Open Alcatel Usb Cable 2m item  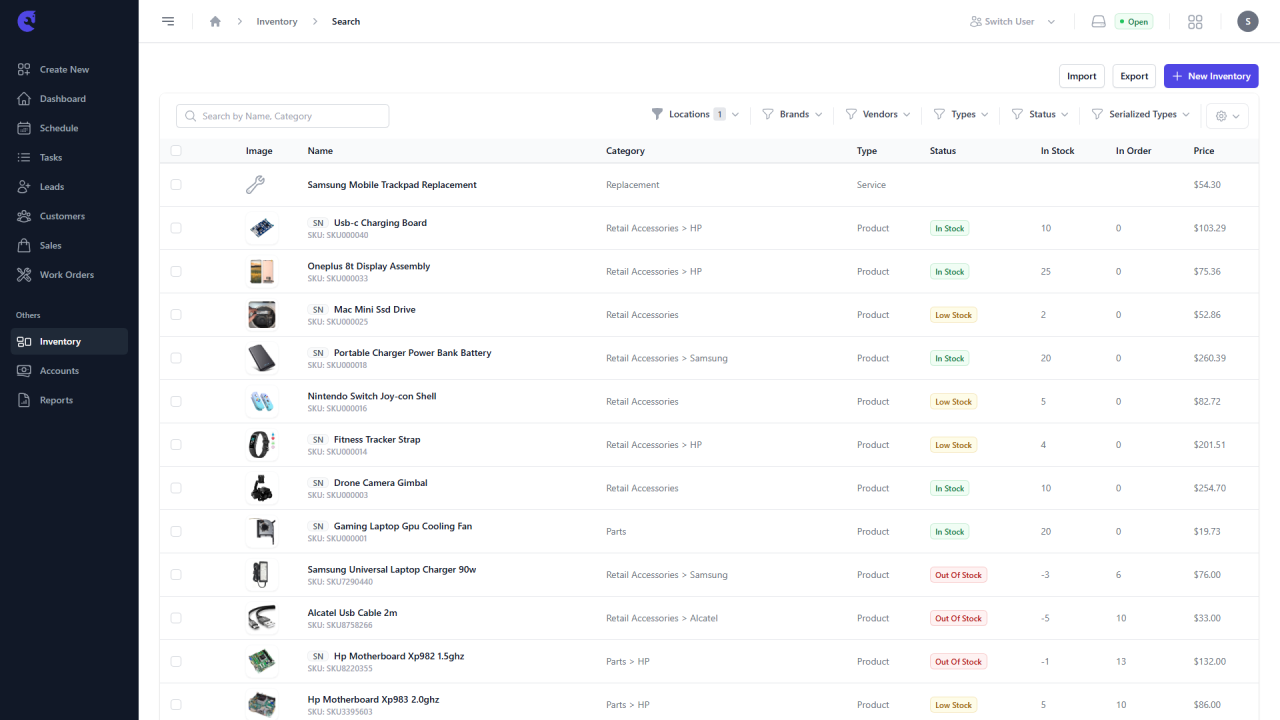tap(352, 613)
